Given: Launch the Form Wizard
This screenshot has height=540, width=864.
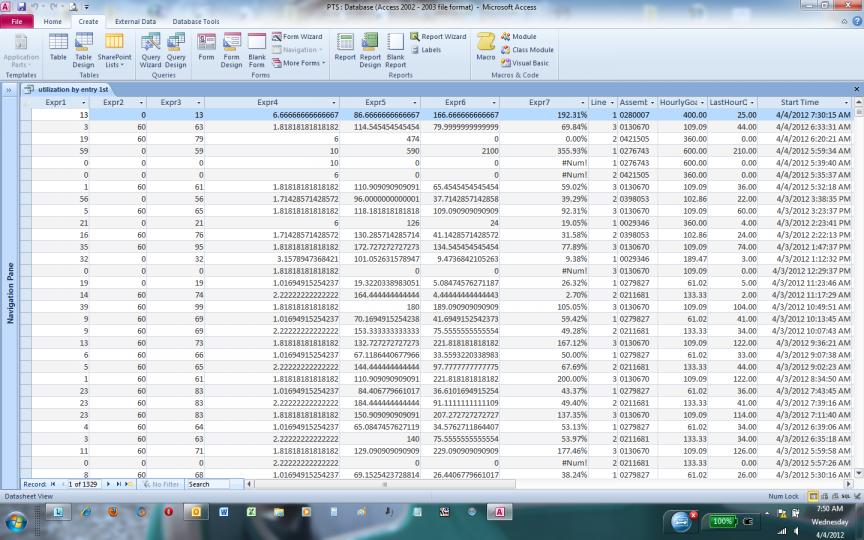Looking at the screenshot, I should [297, 36].
